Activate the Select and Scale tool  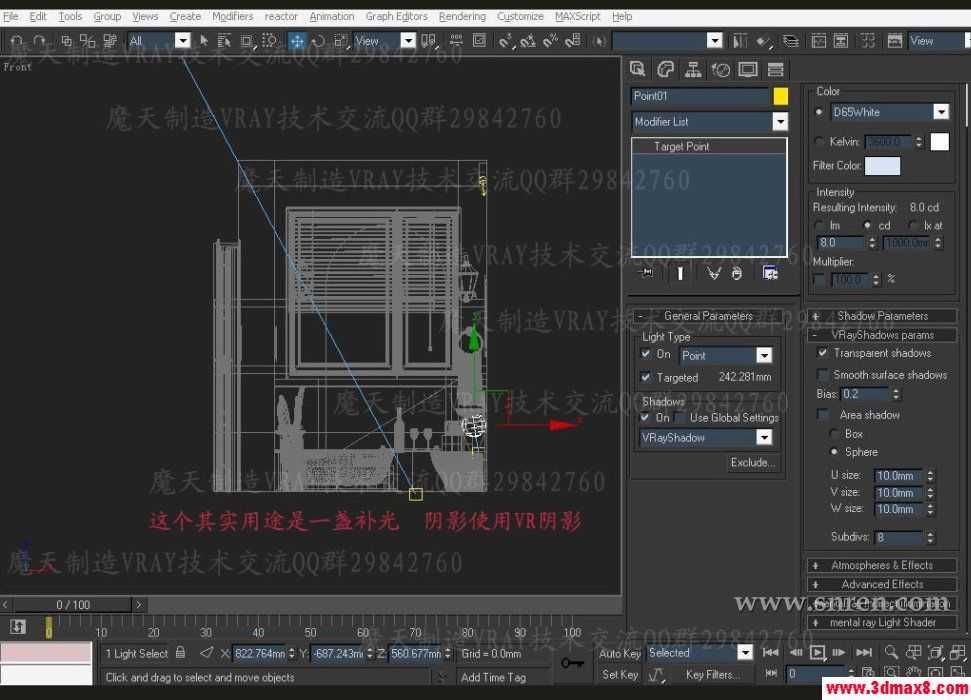point(341,41)
